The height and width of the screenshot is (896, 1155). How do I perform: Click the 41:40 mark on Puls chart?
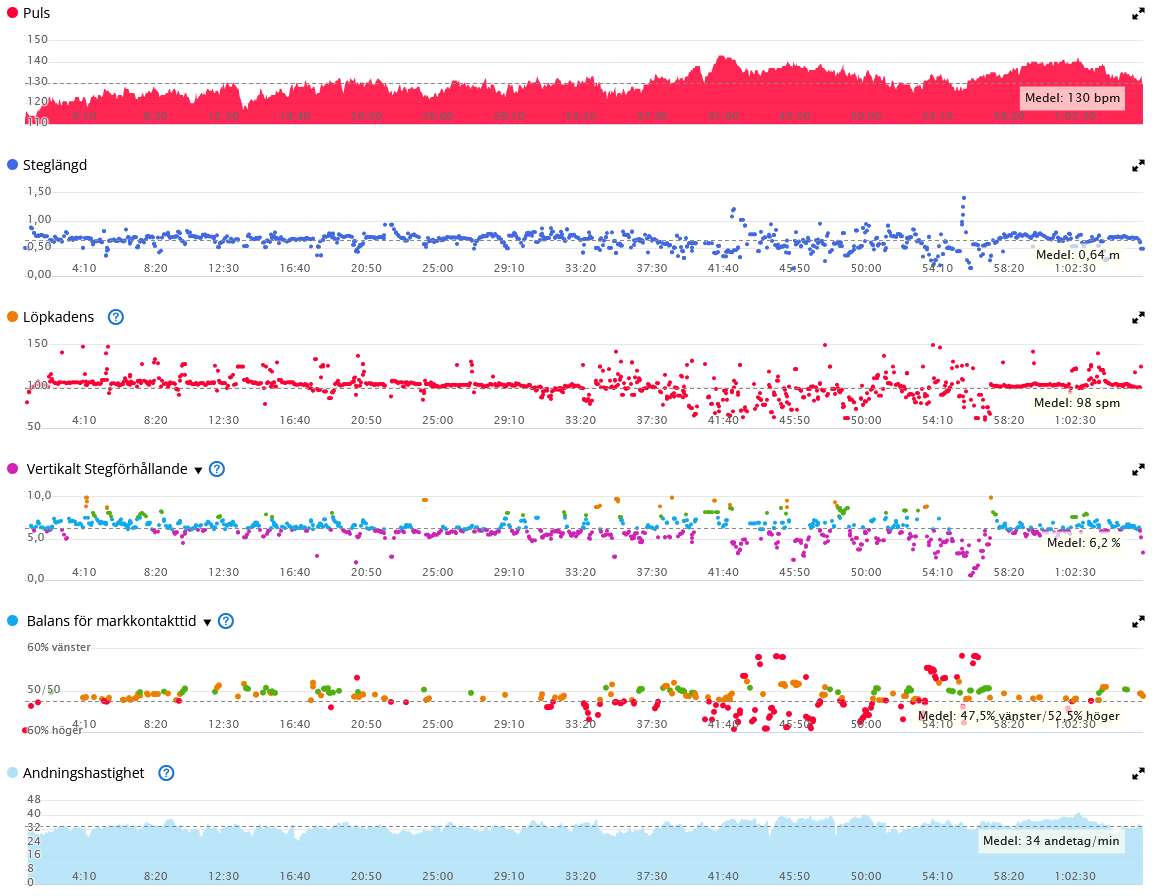tap(723, 116)
